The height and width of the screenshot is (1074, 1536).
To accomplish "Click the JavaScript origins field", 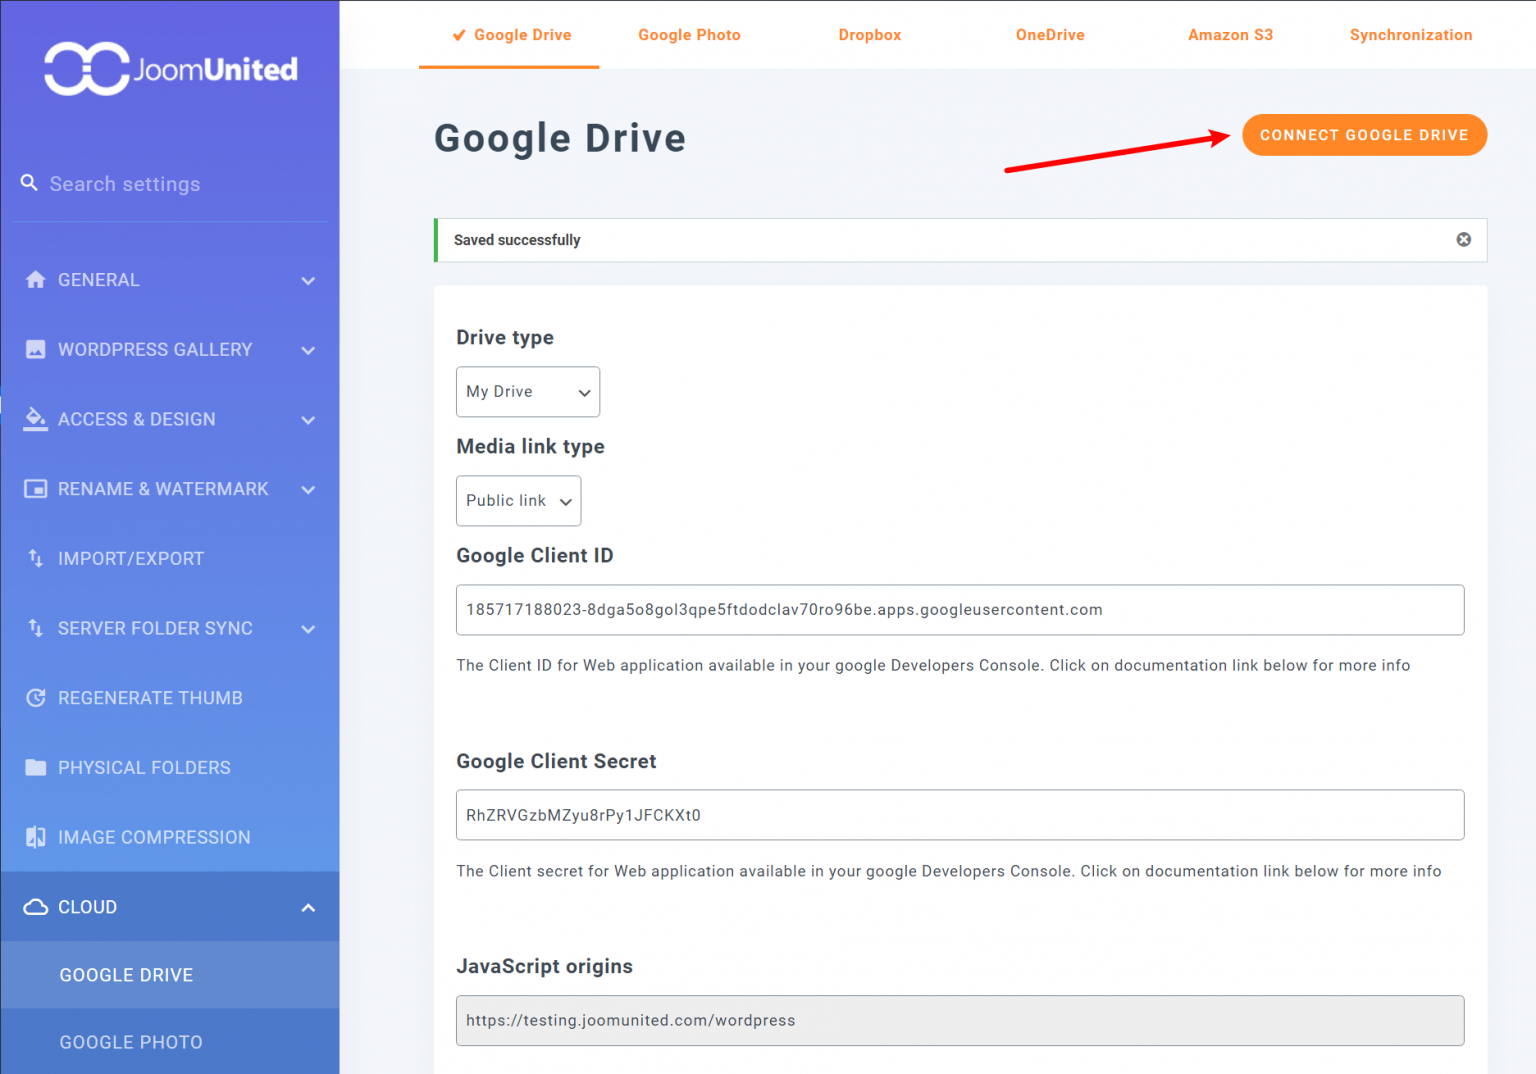I will click(x=960, y=1021).
